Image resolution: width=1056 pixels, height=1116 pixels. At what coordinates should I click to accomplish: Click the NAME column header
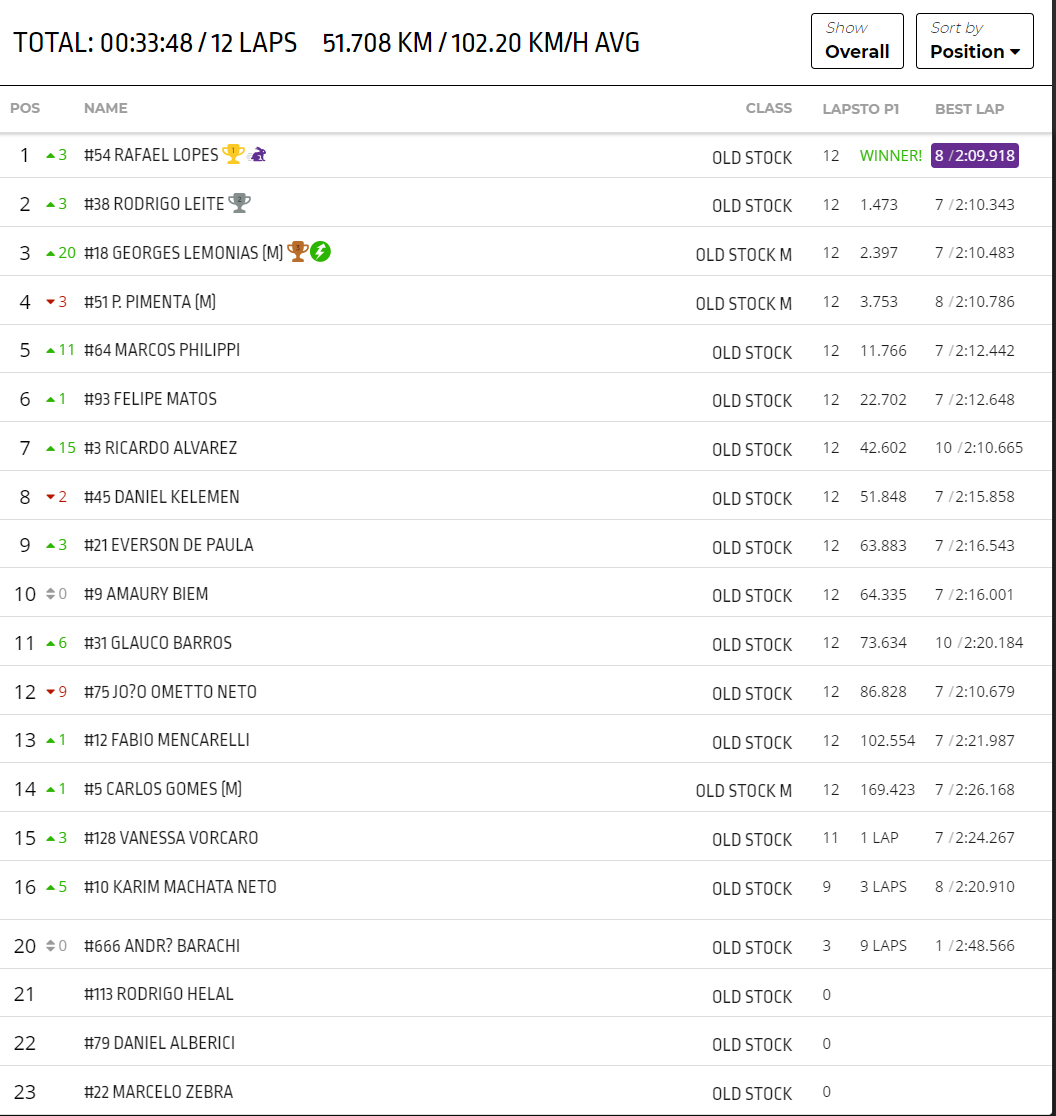coord(105,108)
